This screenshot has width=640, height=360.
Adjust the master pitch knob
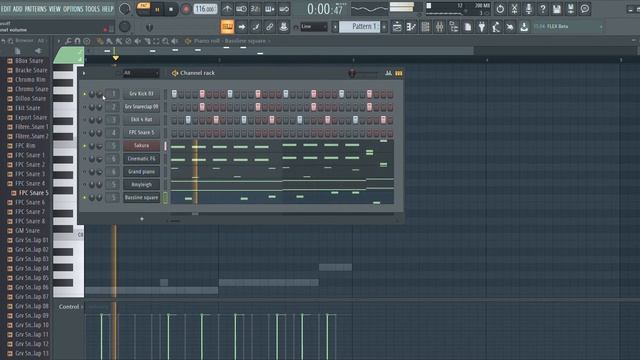pyautogui.click(x=124, y=27)
